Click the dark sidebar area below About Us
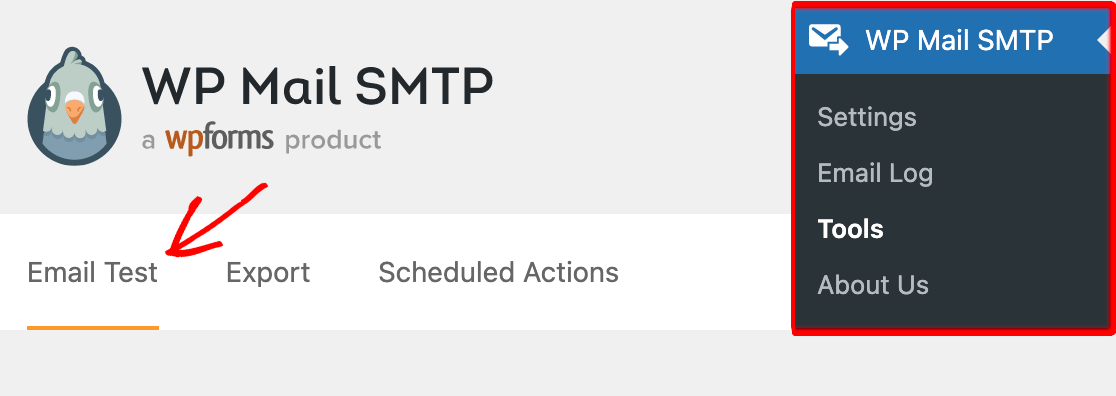1116x396 pixels. 952,317
